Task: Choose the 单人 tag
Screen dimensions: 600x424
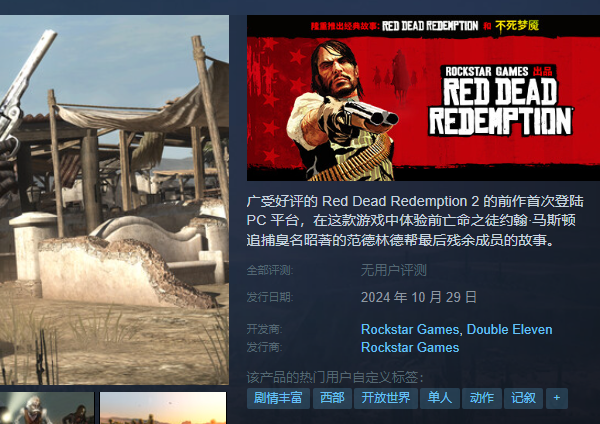Action: (x=439, y=398)
